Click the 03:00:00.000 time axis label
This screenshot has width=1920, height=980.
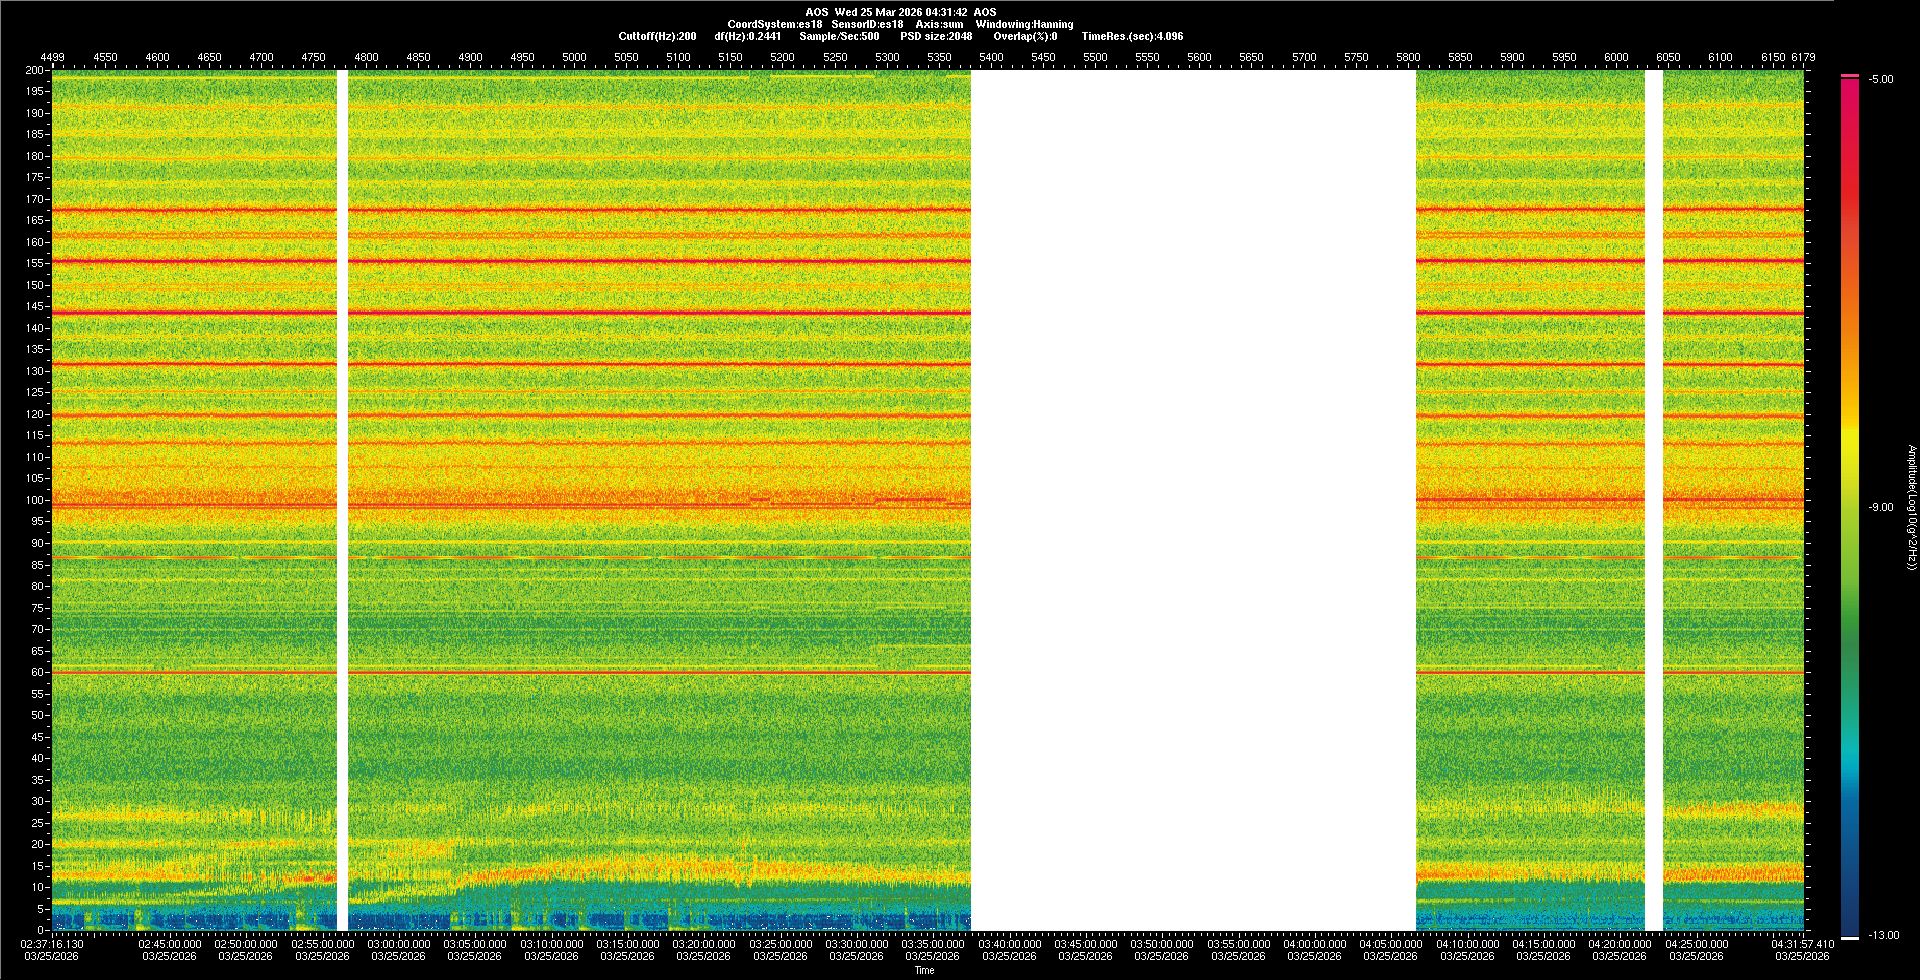(x=398, y=943)
